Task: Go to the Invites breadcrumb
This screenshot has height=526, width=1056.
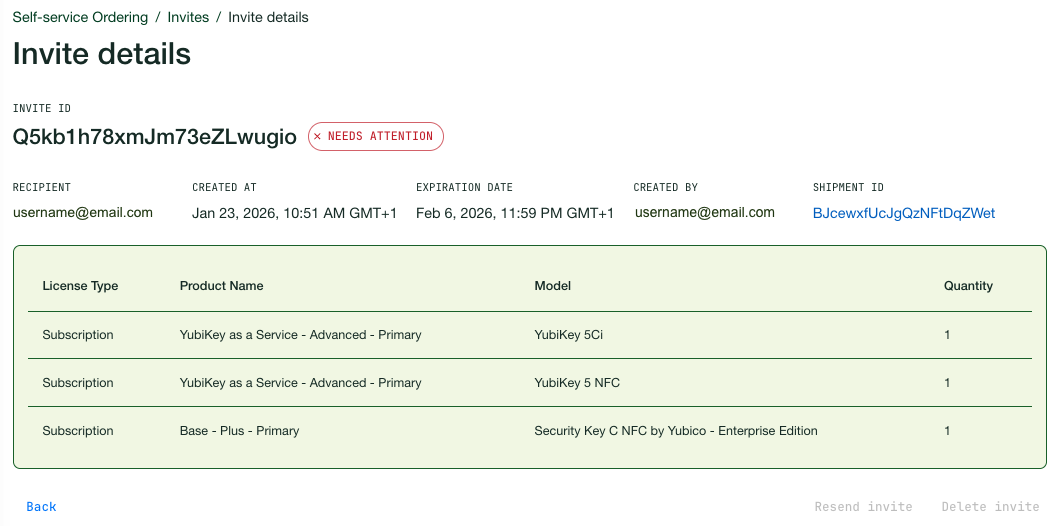Action: (188, 17)
